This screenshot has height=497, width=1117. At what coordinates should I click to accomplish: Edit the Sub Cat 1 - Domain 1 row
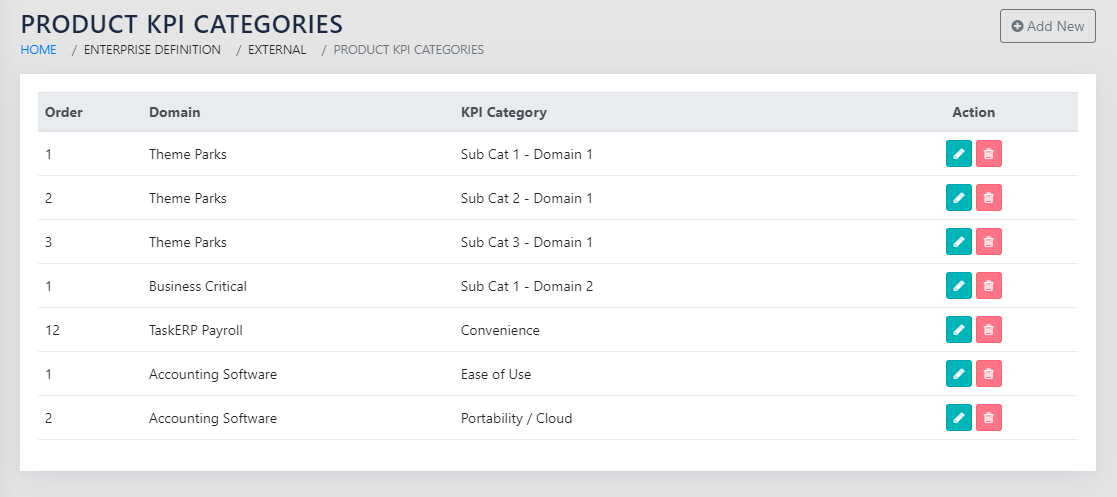click(x=958, y=154)
